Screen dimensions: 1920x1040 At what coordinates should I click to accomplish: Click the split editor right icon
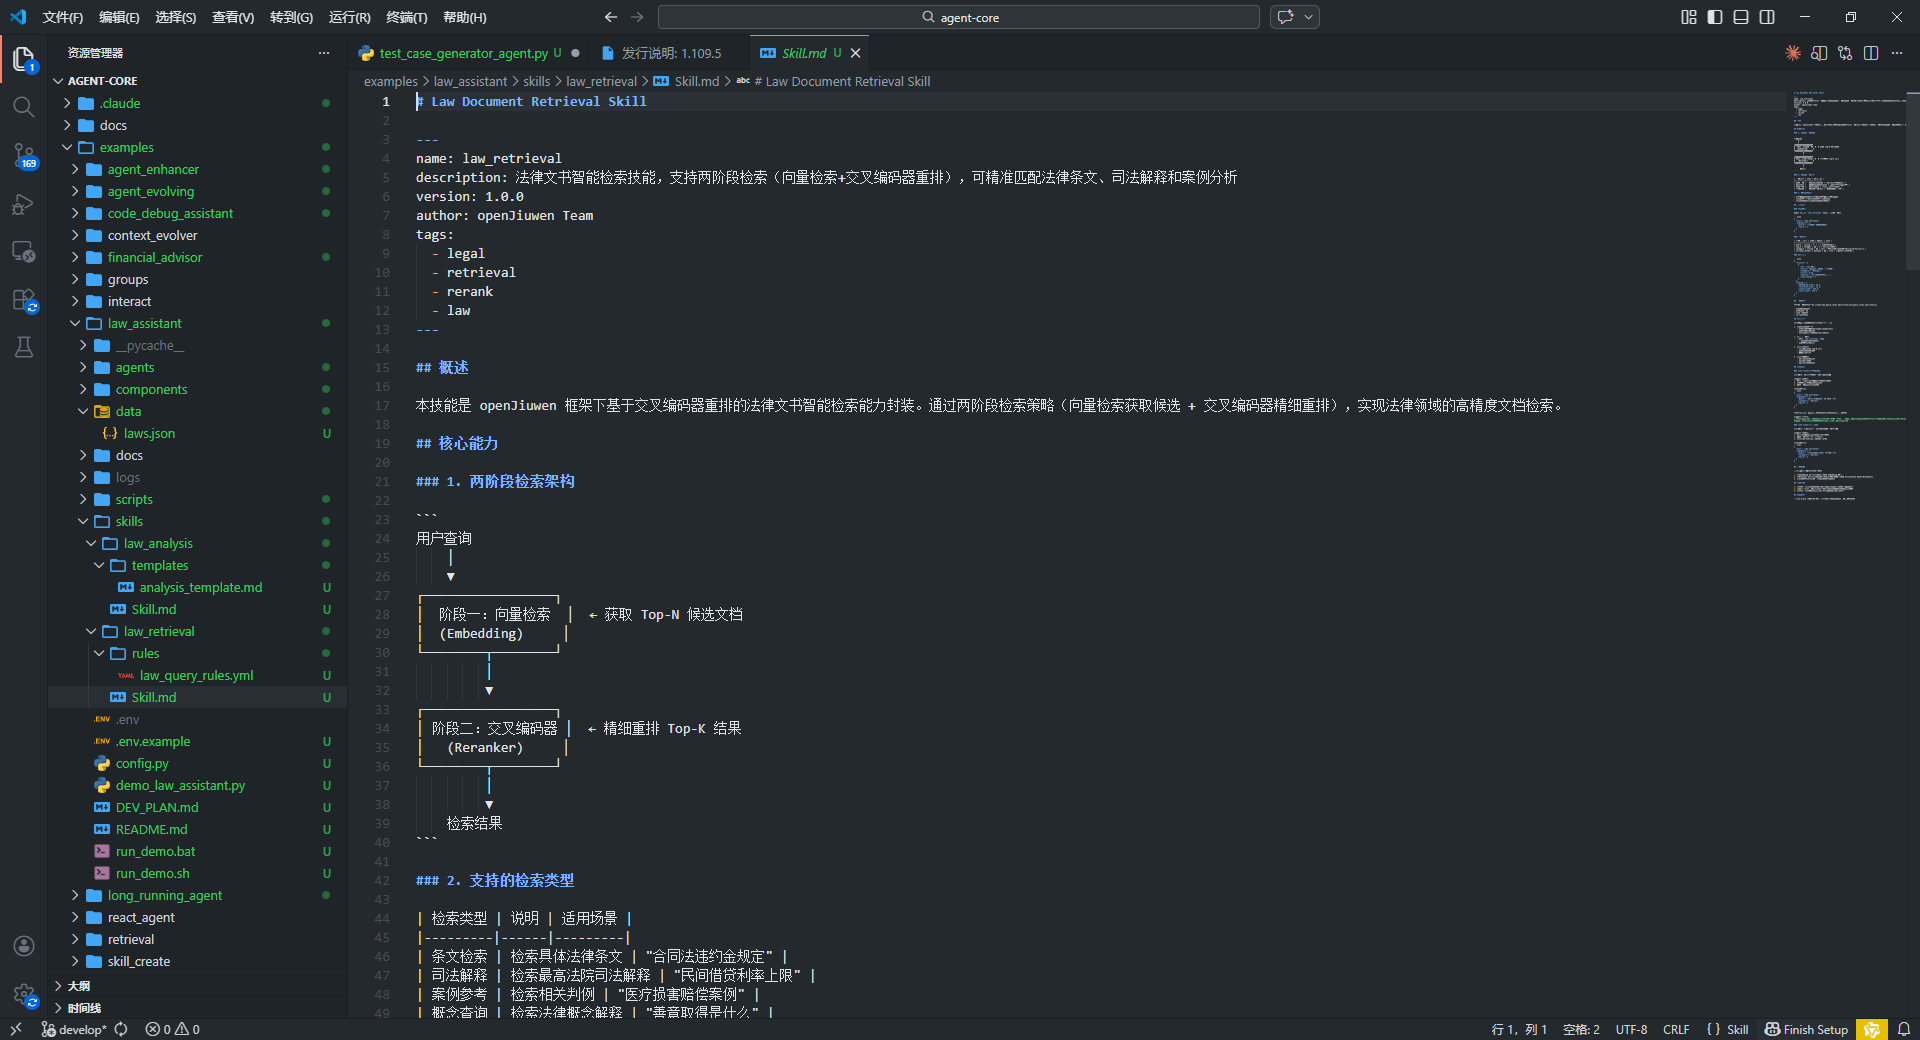pos(1871,53)
